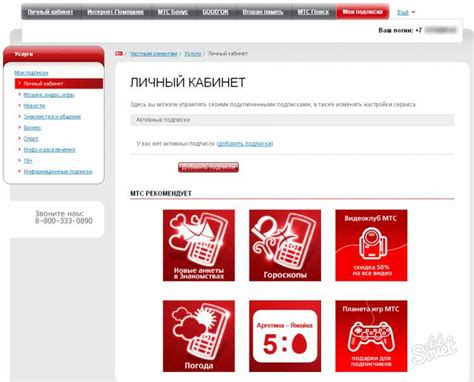Click the Услуги sidebar panel header

point(54,54)
